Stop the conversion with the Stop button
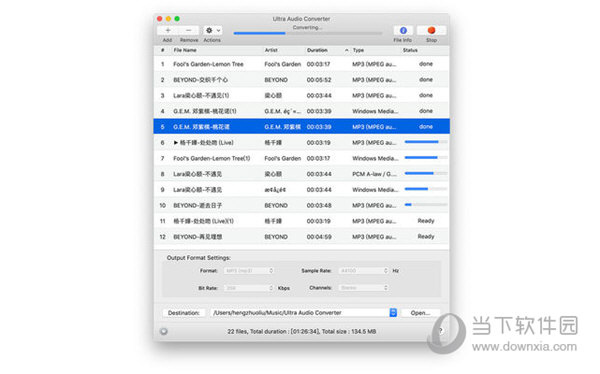Screen dimensions: 600x374 coord(431,30)
